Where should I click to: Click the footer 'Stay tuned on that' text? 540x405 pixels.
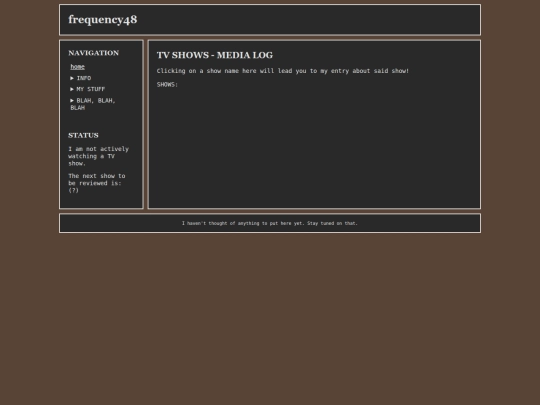tap(332, 223)
